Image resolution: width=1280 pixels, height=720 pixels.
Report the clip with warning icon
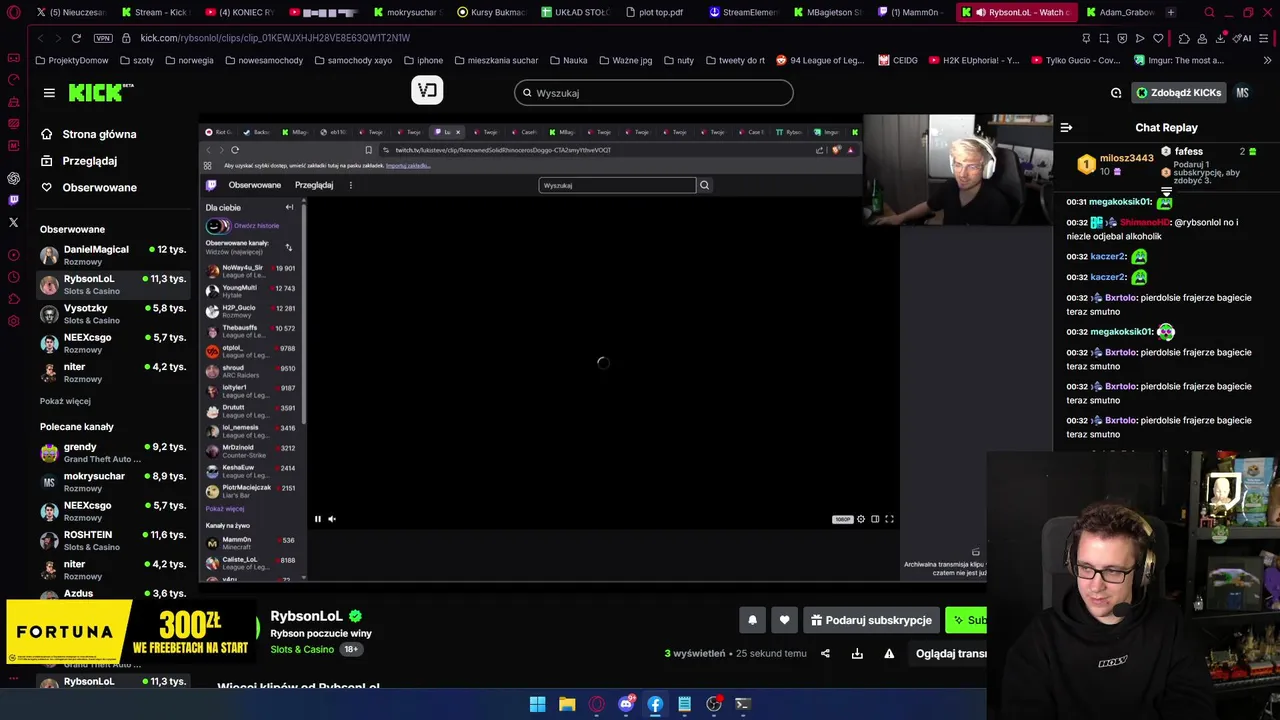click(x=889, y=653)
